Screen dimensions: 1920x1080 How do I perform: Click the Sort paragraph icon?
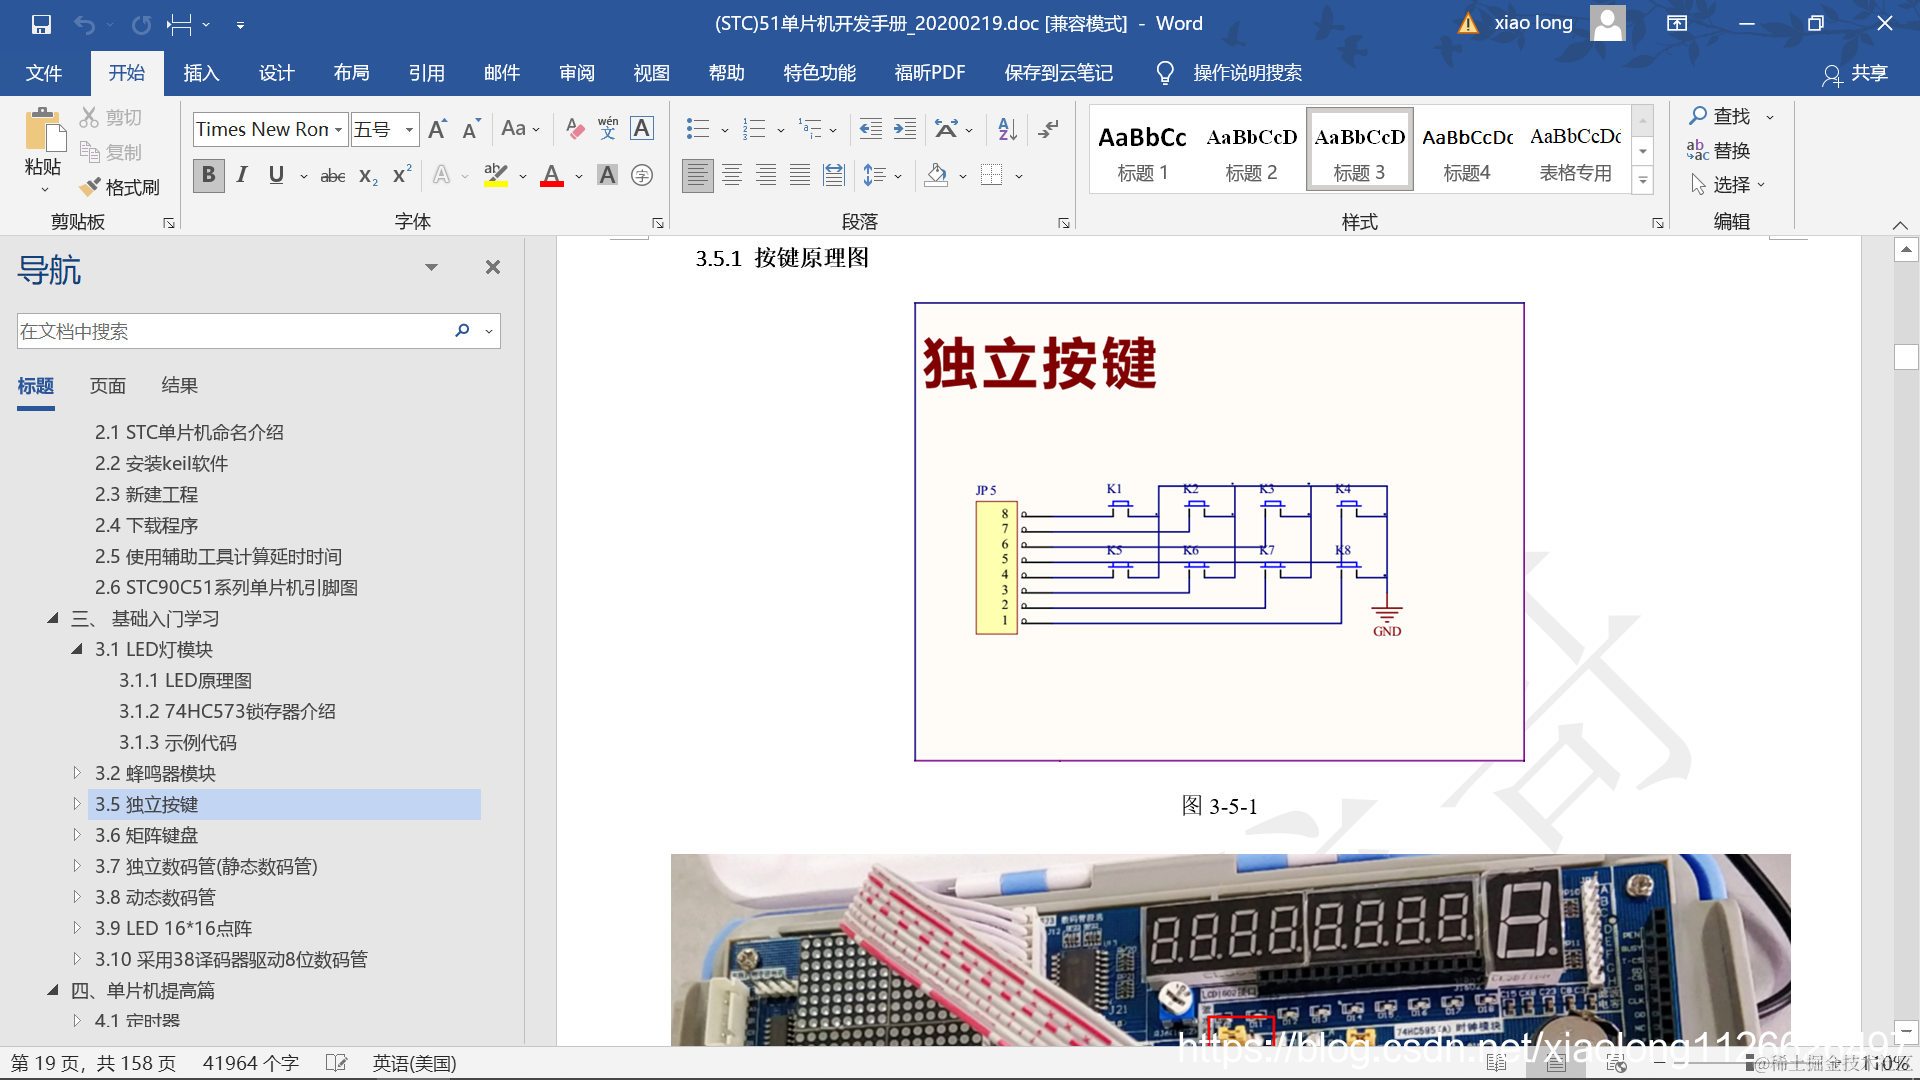[1007, 129]
